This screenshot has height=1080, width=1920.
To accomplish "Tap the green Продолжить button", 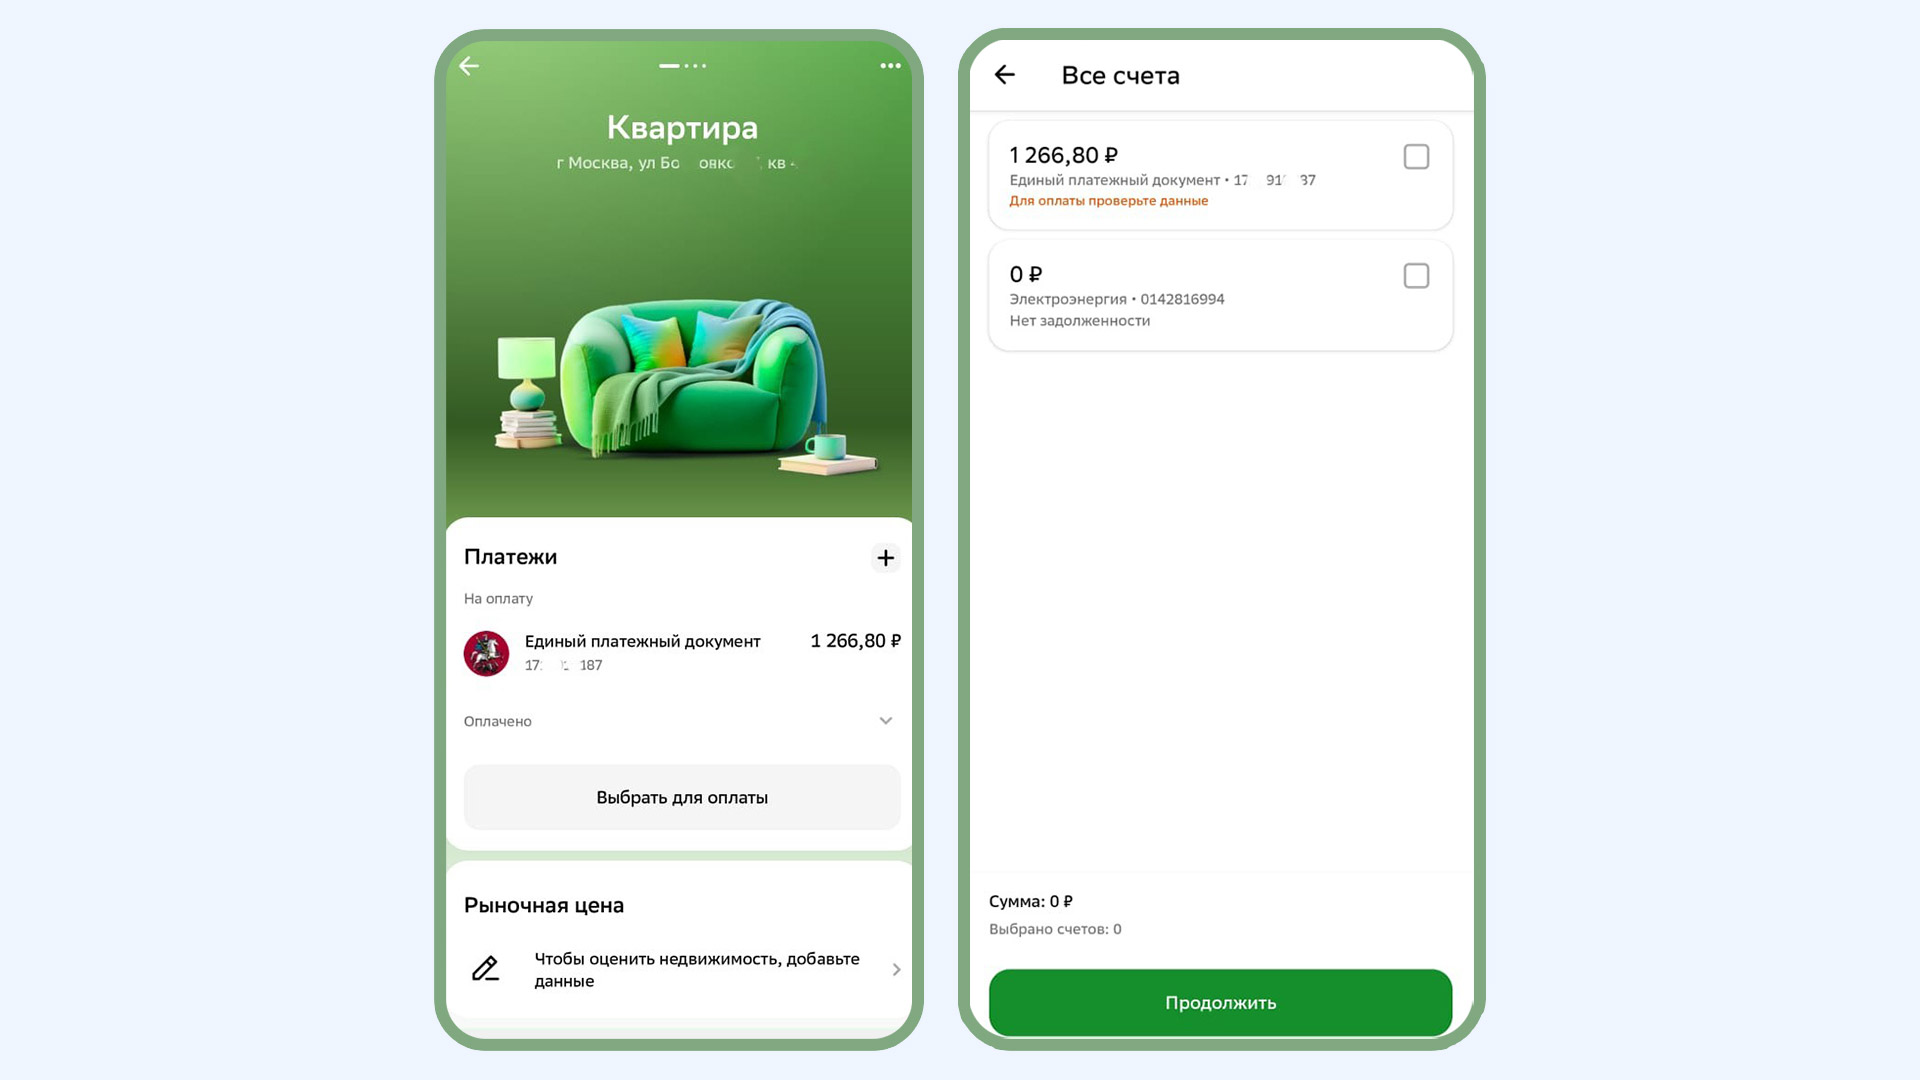I will [x=1220, y=1002].
